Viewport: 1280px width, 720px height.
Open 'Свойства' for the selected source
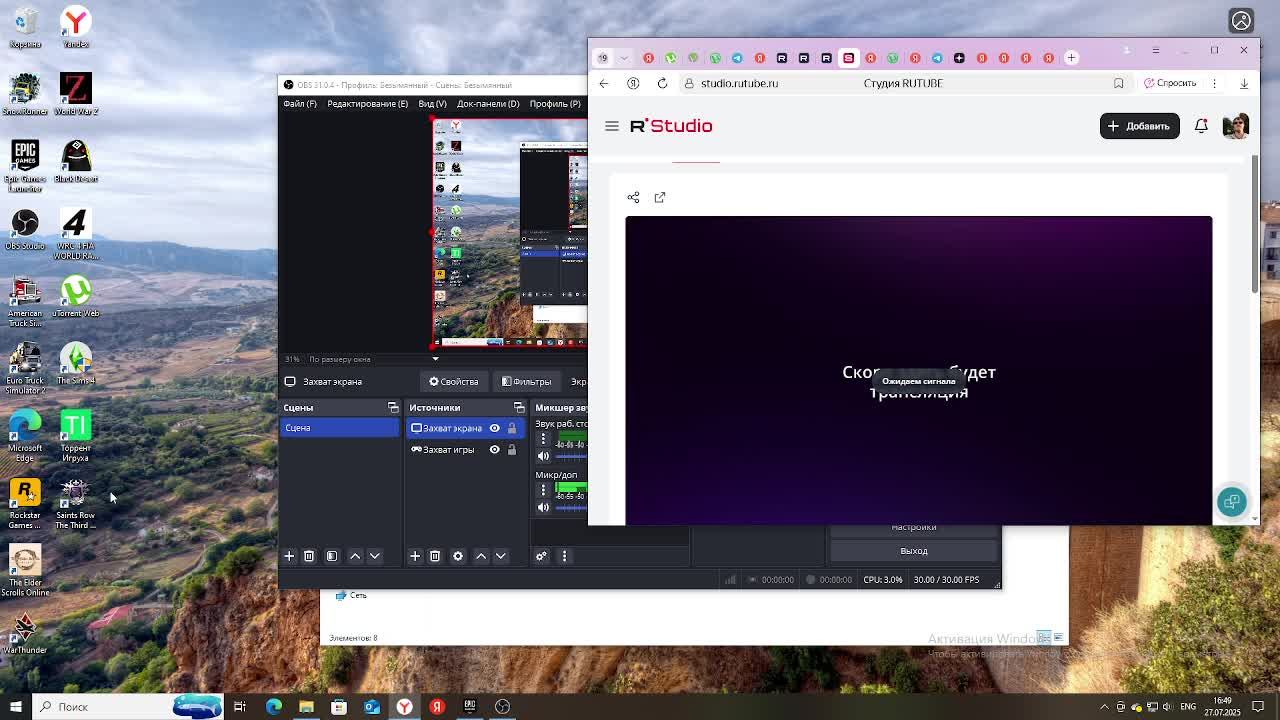pyautogui.click(x=454, y=382)
